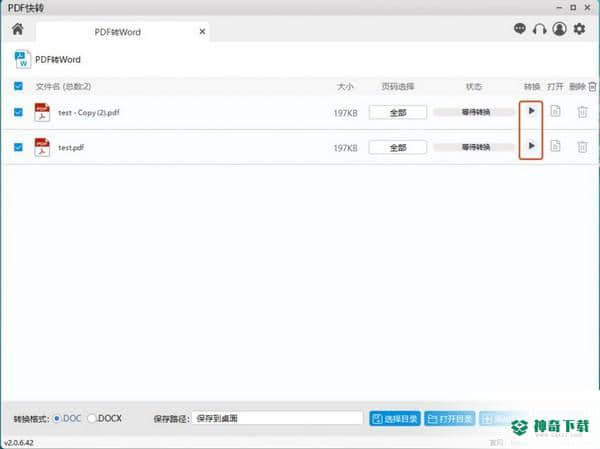This screenshot has height=449, width=600.
Task: Open the chat message icon
Action: pyautogui.click(x=520, y=29)
